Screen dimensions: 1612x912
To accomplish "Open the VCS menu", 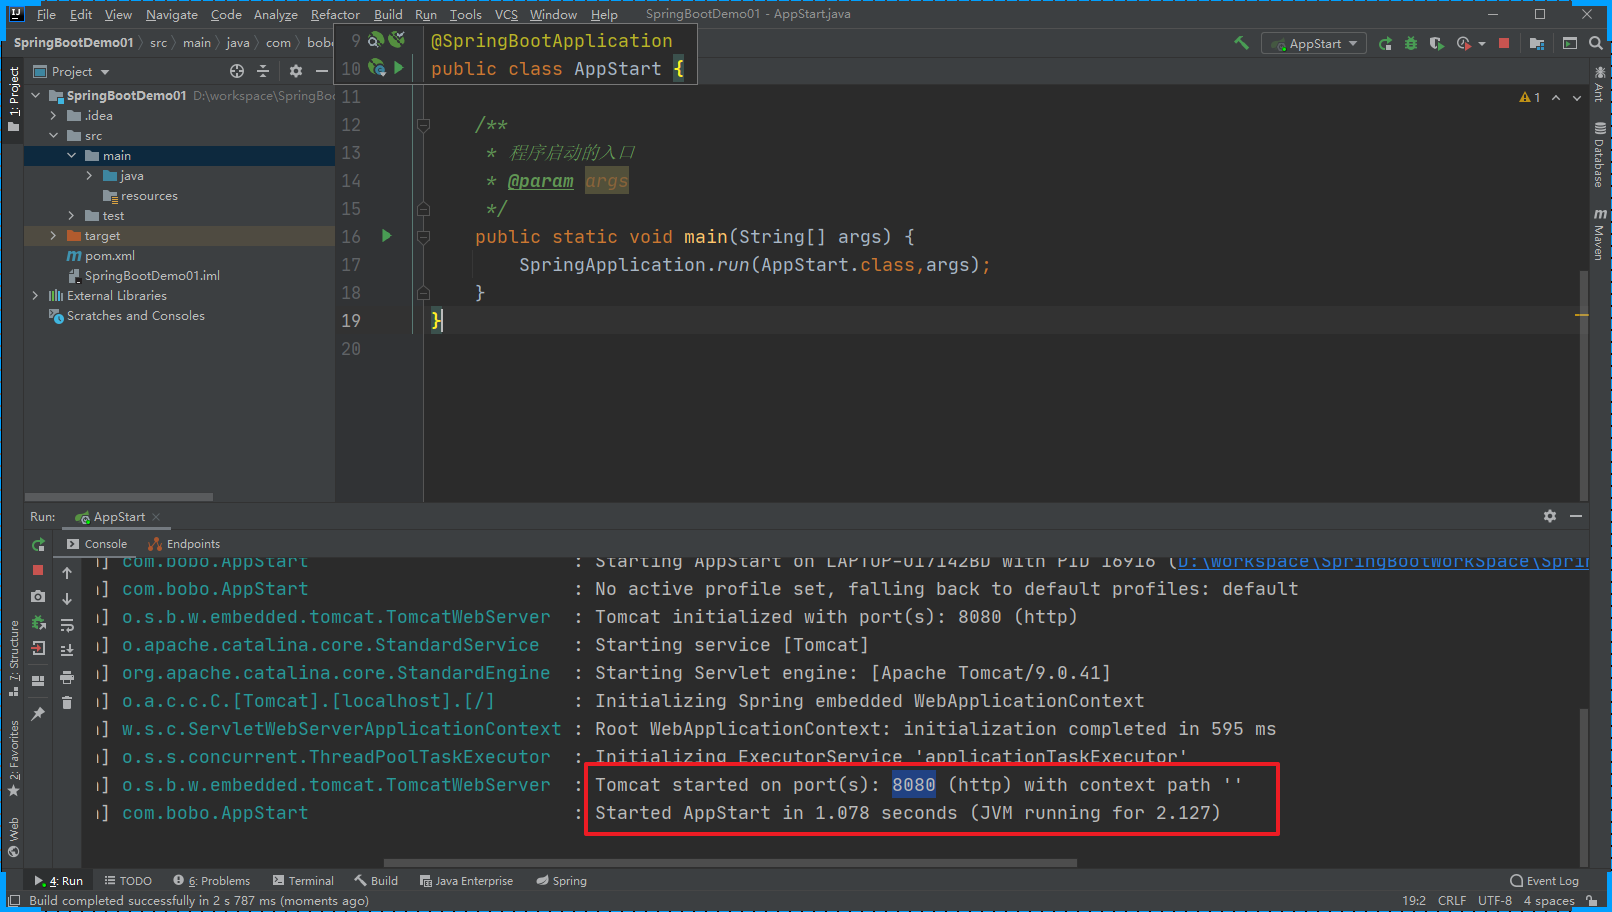I will 506,14.
